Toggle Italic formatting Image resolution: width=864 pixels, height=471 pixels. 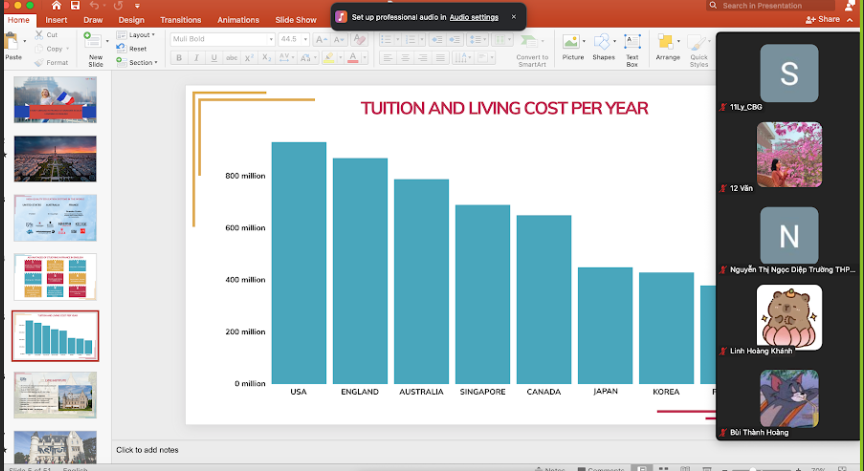[x=196, y=58]
